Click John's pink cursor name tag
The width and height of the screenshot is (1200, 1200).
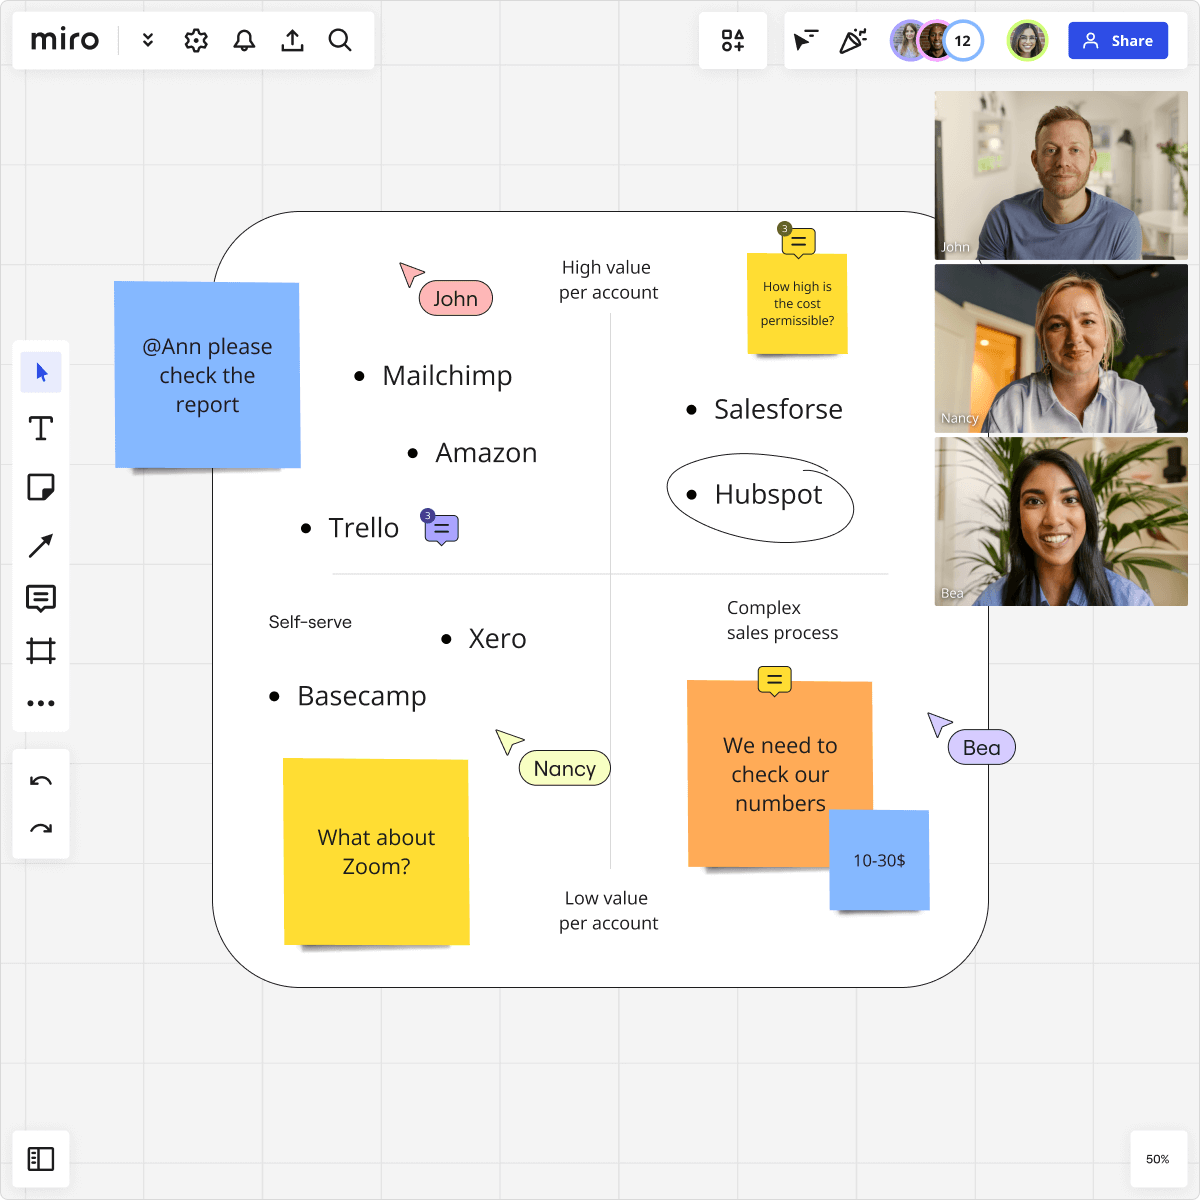click(456, 298)
